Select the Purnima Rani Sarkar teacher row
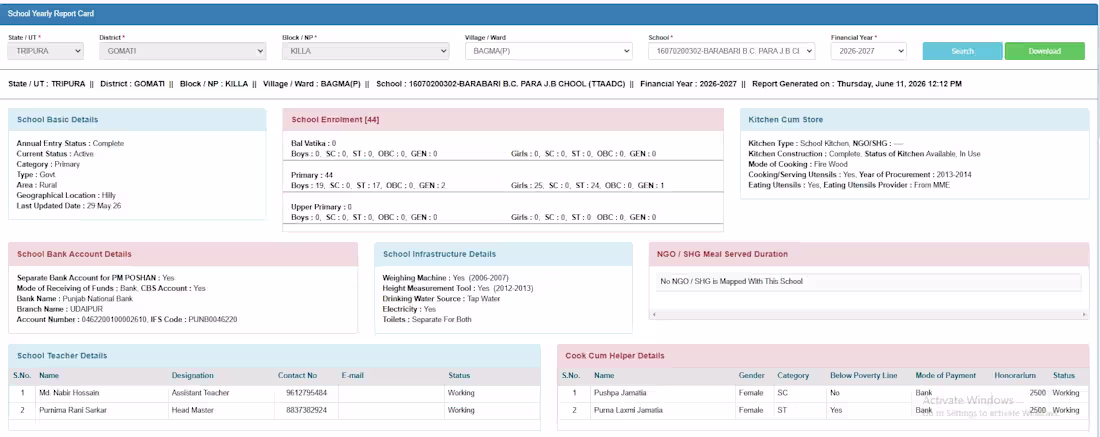 [274, 410]
